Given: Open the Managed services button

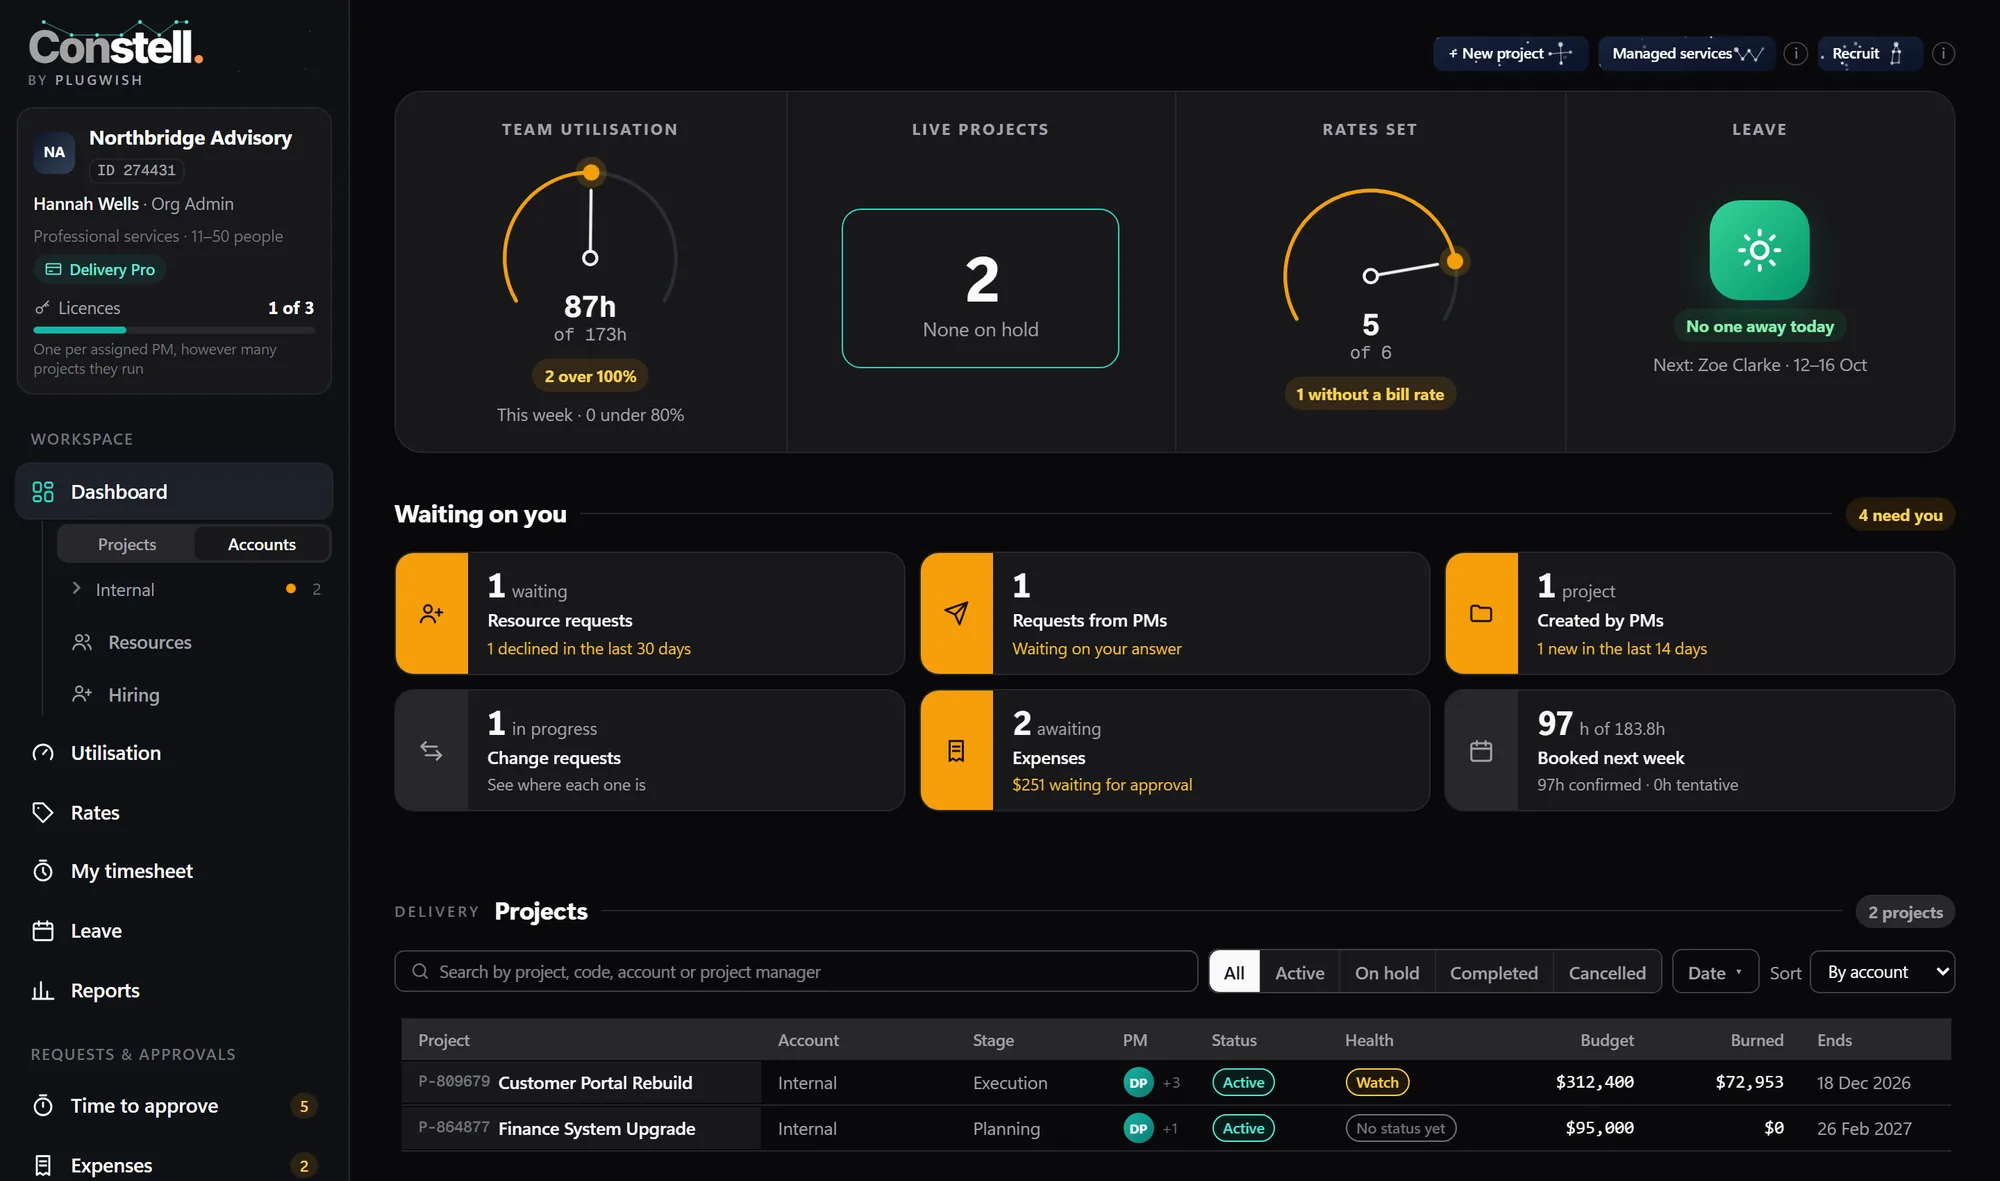Looking at the screenshot, I should 1687,54.
